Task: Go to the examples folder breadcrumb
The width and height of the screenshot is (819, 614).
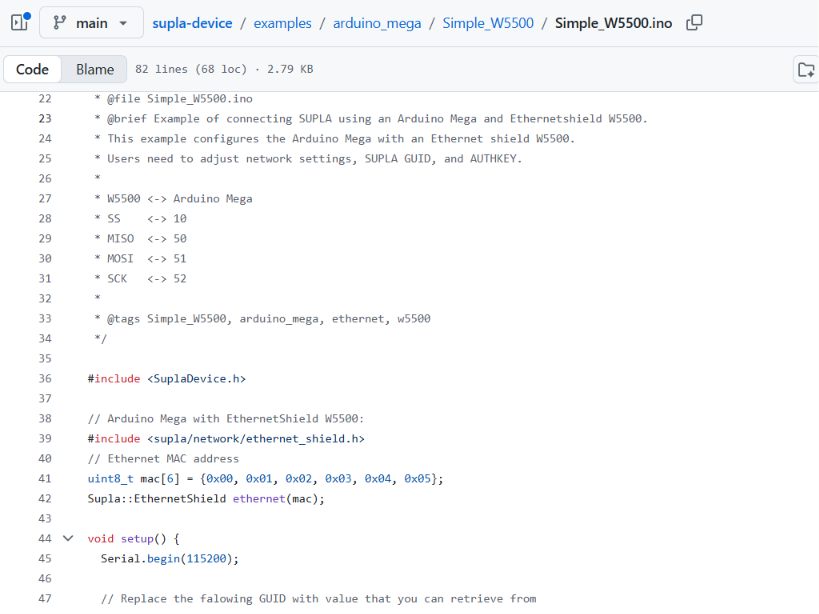Action: pyautogui.click(x=283, y=23)
